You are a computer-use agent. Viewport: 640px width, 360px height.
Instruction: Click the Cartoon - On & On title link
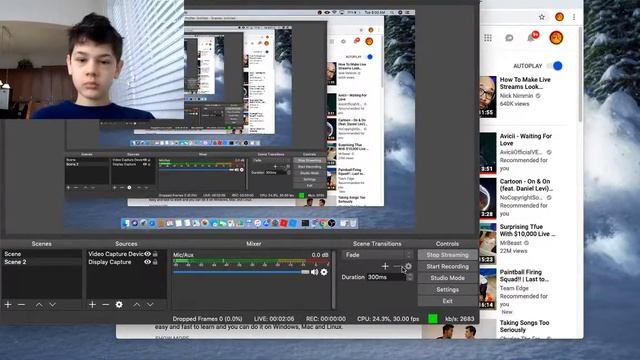526,185
